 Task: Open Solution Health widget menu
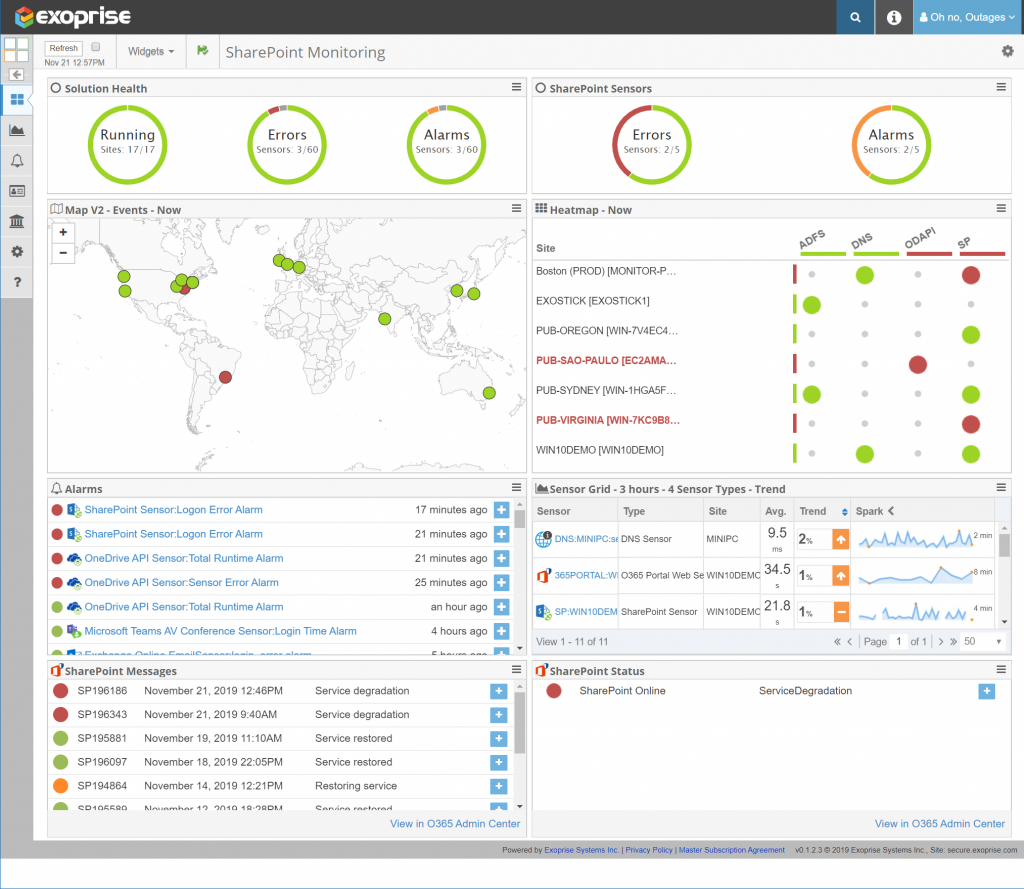pyautogui.click(x=516, y=87)
